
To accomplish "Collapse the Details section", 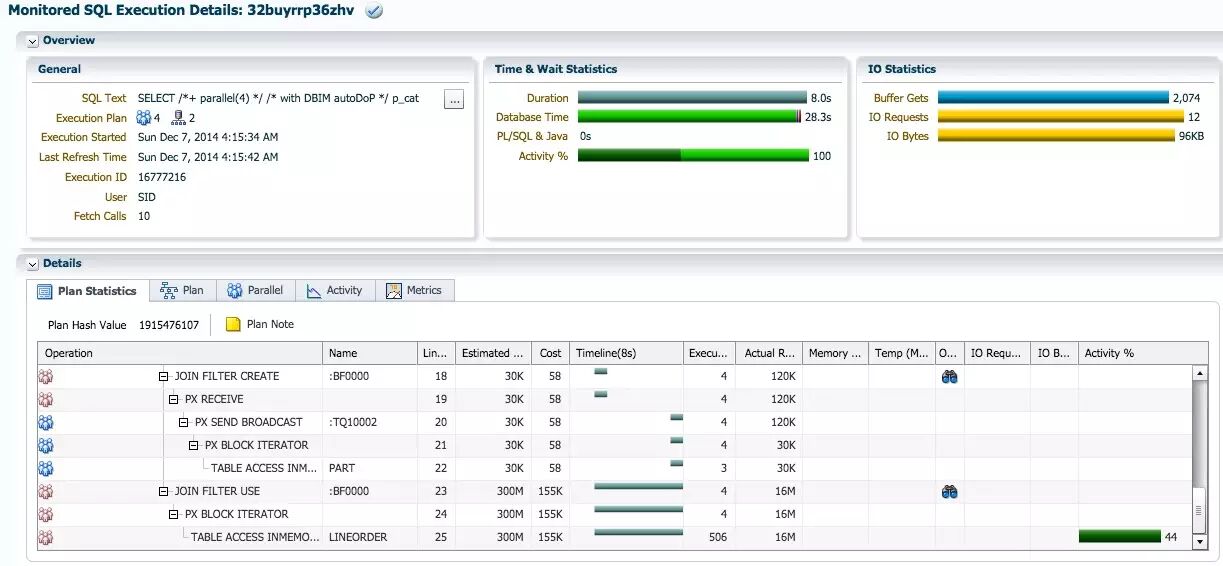I will click(x=33, y=264).
